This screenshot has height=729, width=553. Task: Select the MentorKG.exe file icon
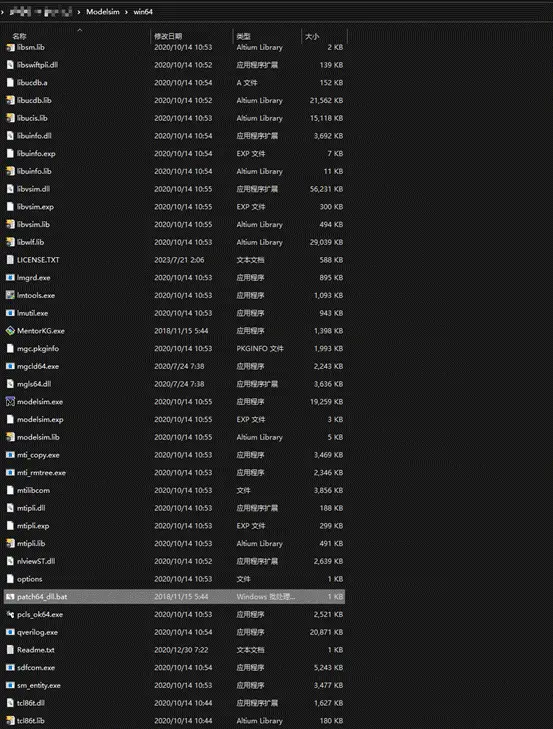tap(10, 331)
